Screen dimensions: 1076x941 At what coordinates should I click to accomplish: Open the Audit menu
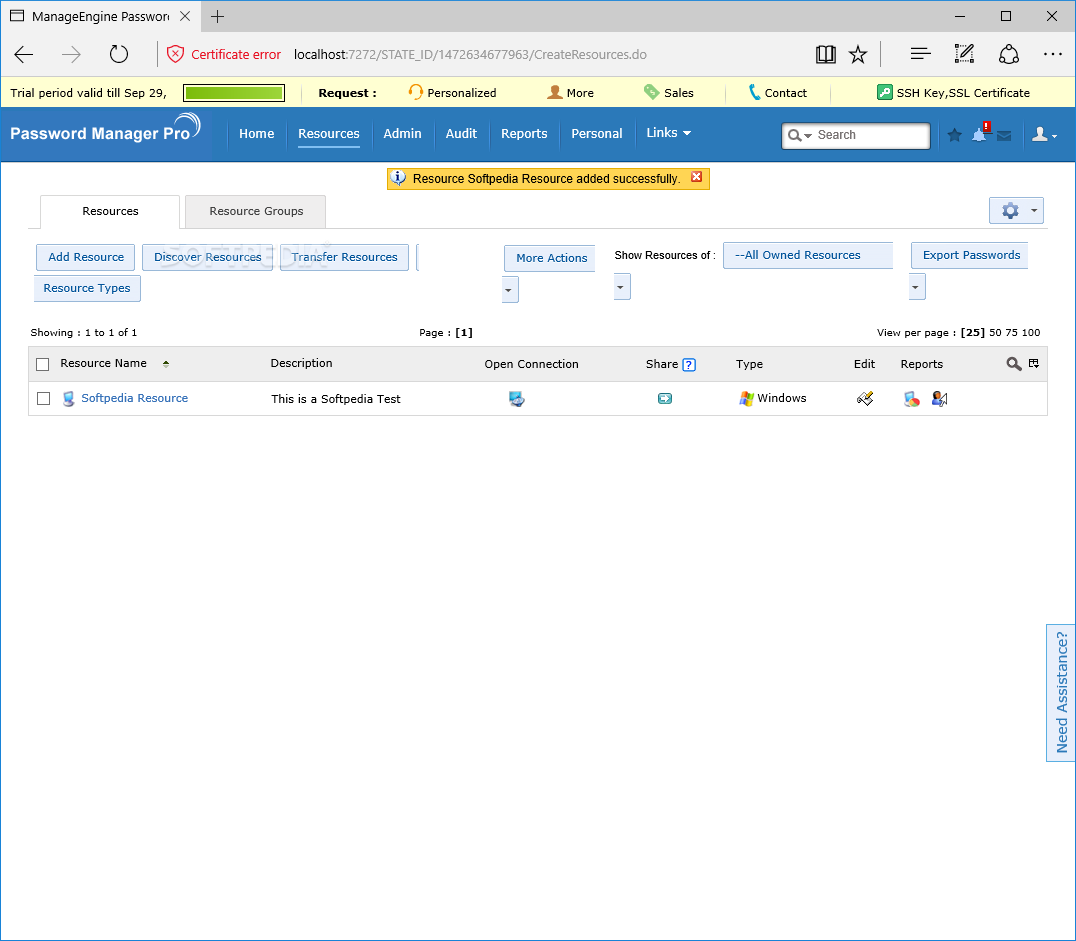pos(461,134)
